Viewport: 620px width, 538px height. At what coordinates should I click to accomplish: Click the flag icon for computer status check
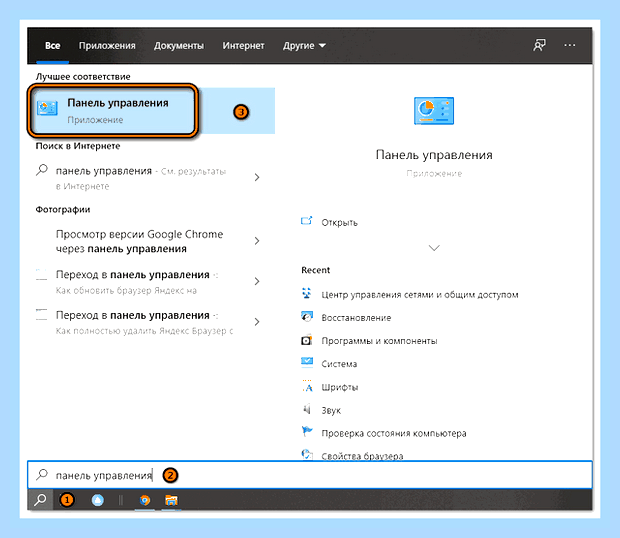coord(306,431)
